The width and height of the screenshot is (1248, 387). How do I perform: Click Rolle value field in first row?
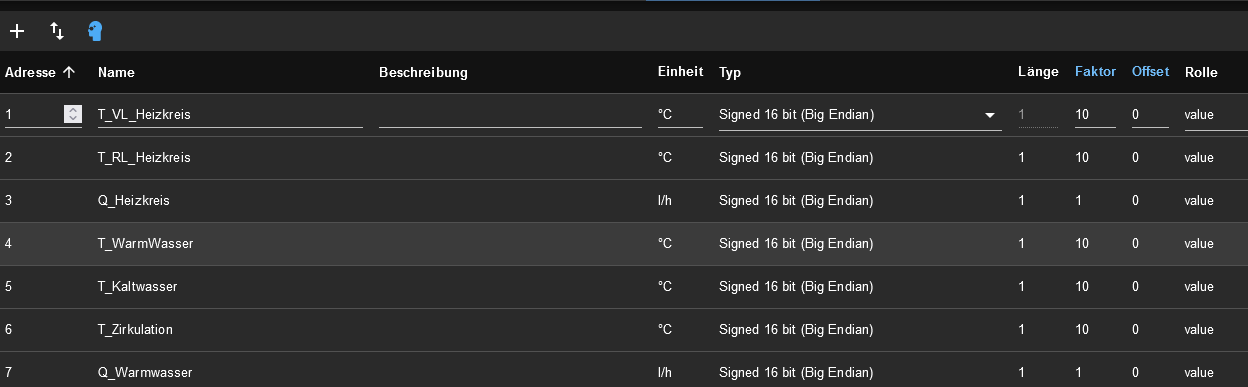pyautogui.click(x=1215, y=115)
